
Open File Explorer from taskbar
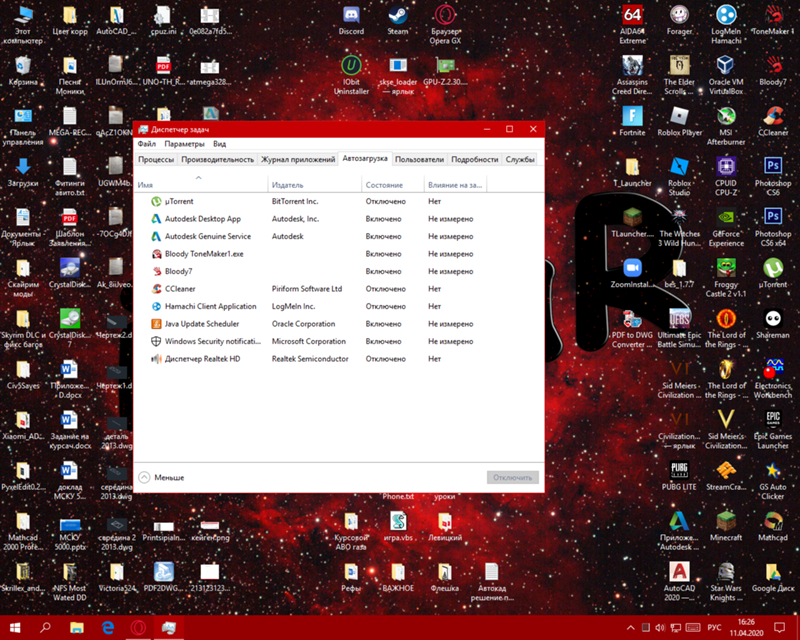(77, 627)
